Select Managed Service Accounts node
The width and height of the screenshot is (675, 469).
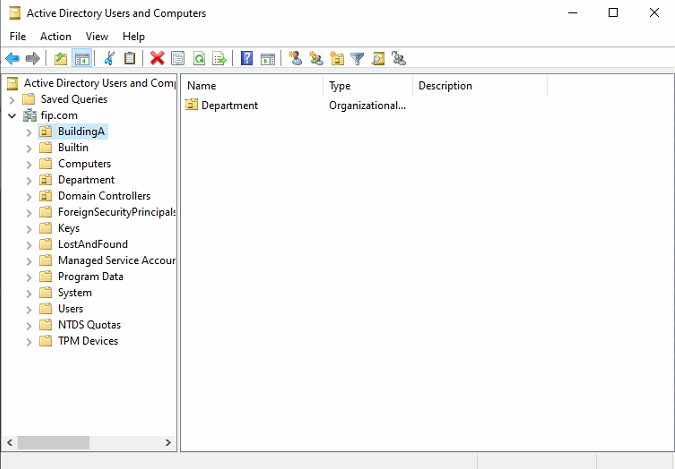click(117, 260)
